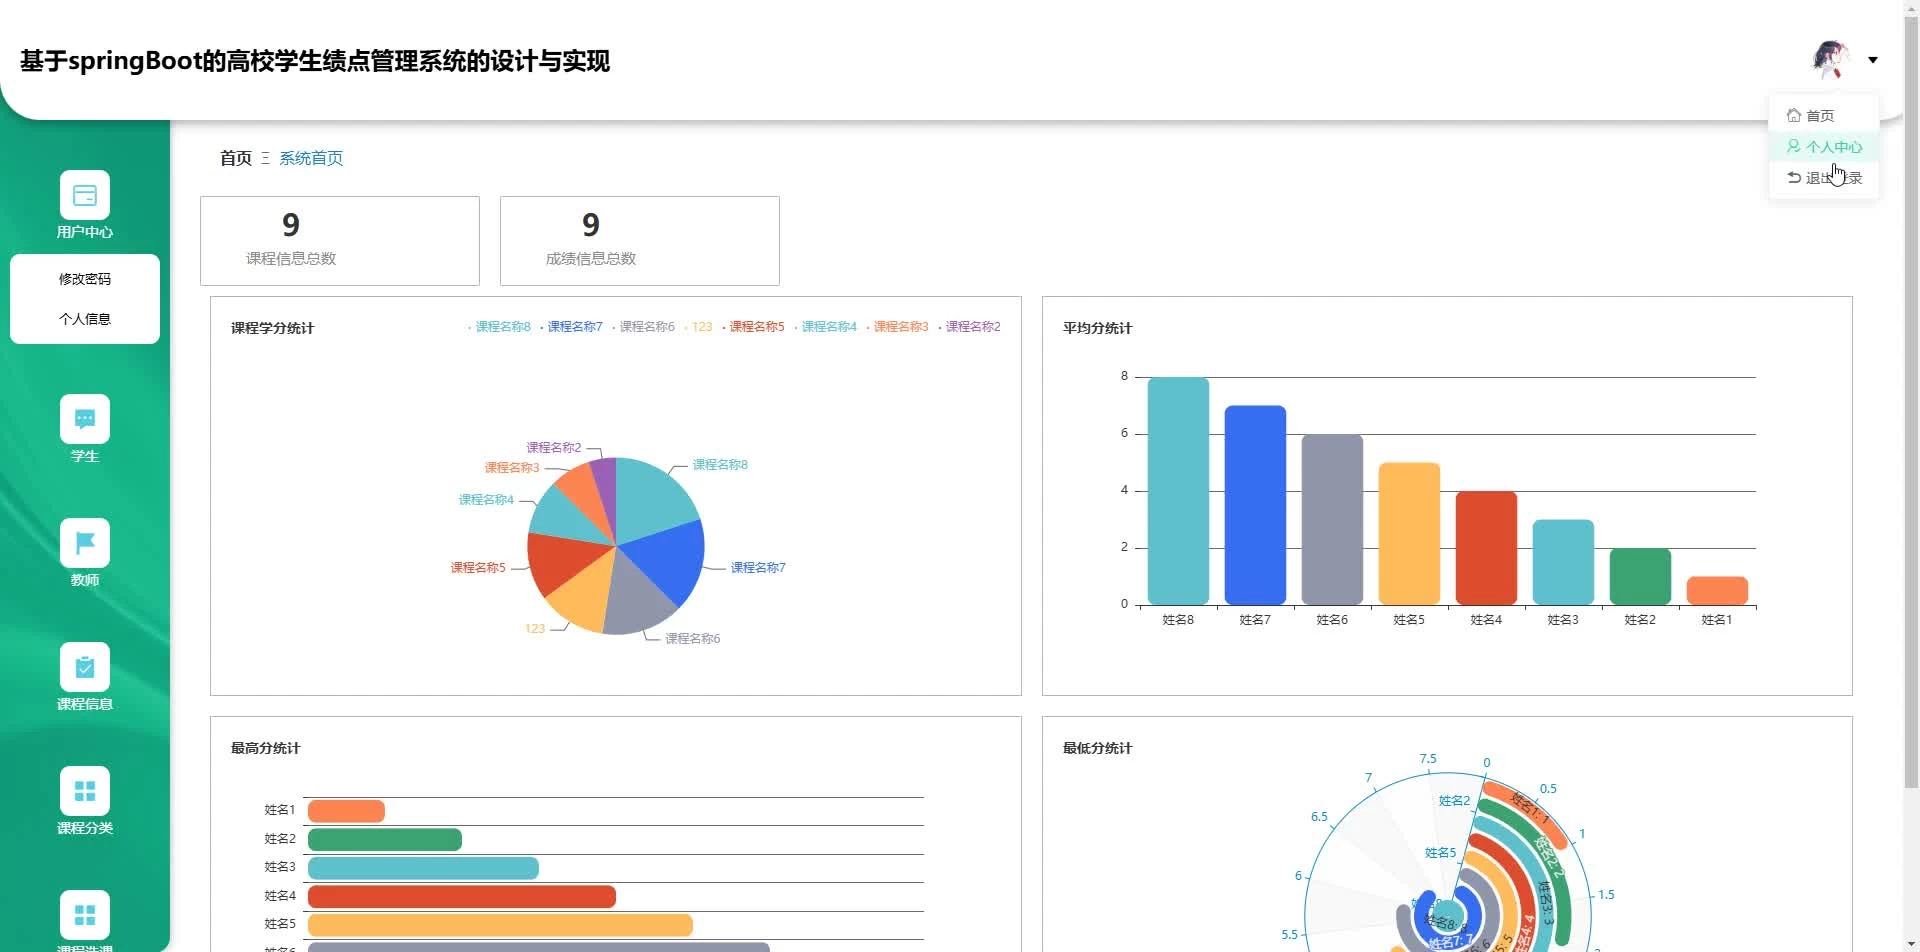1920x952 pixels.
Task: Toggle legend item 课程名称8
Action: coord(499,327)
